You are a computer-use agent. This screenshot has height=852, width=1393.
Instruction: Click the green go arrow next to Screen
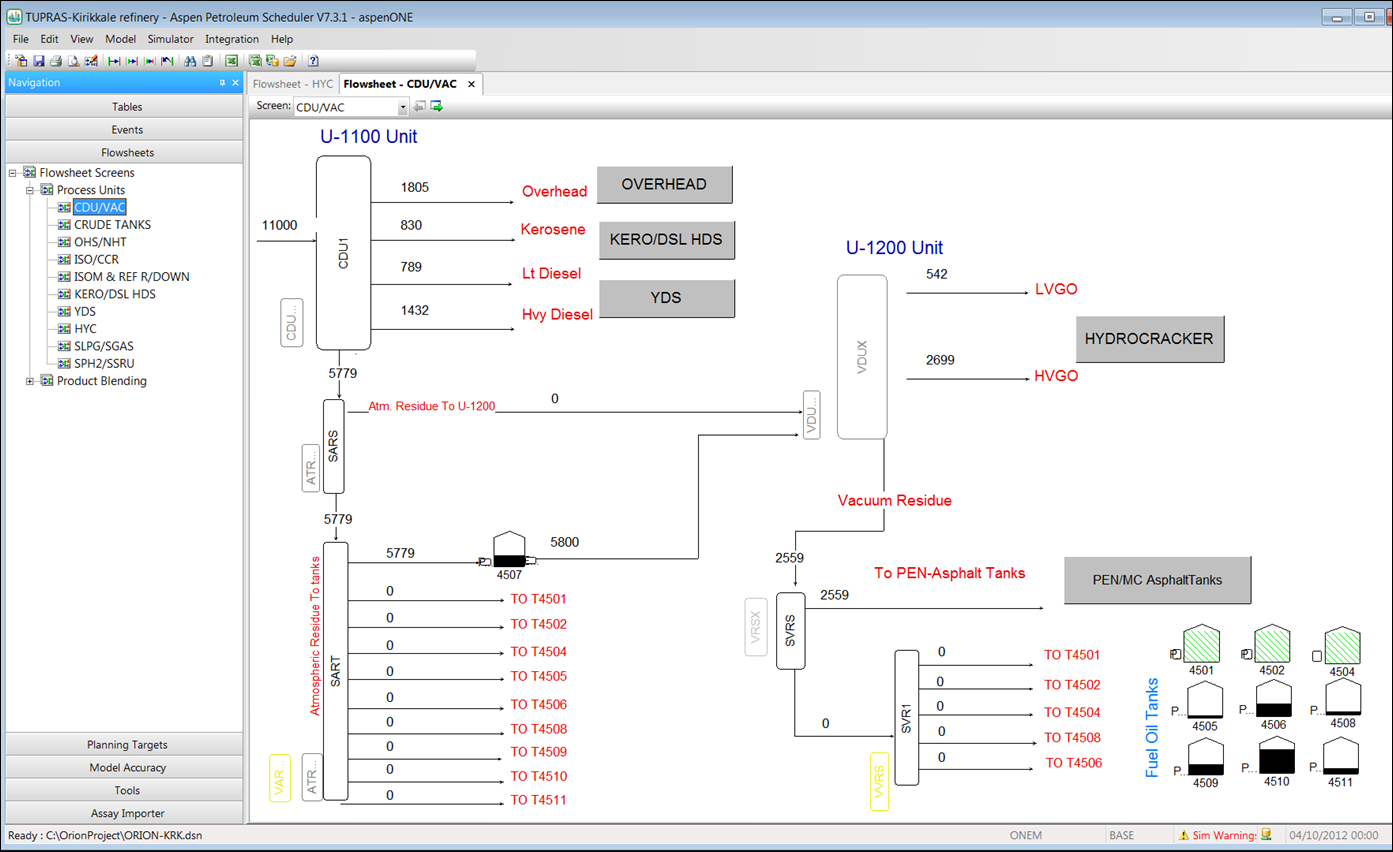[437, 106]
